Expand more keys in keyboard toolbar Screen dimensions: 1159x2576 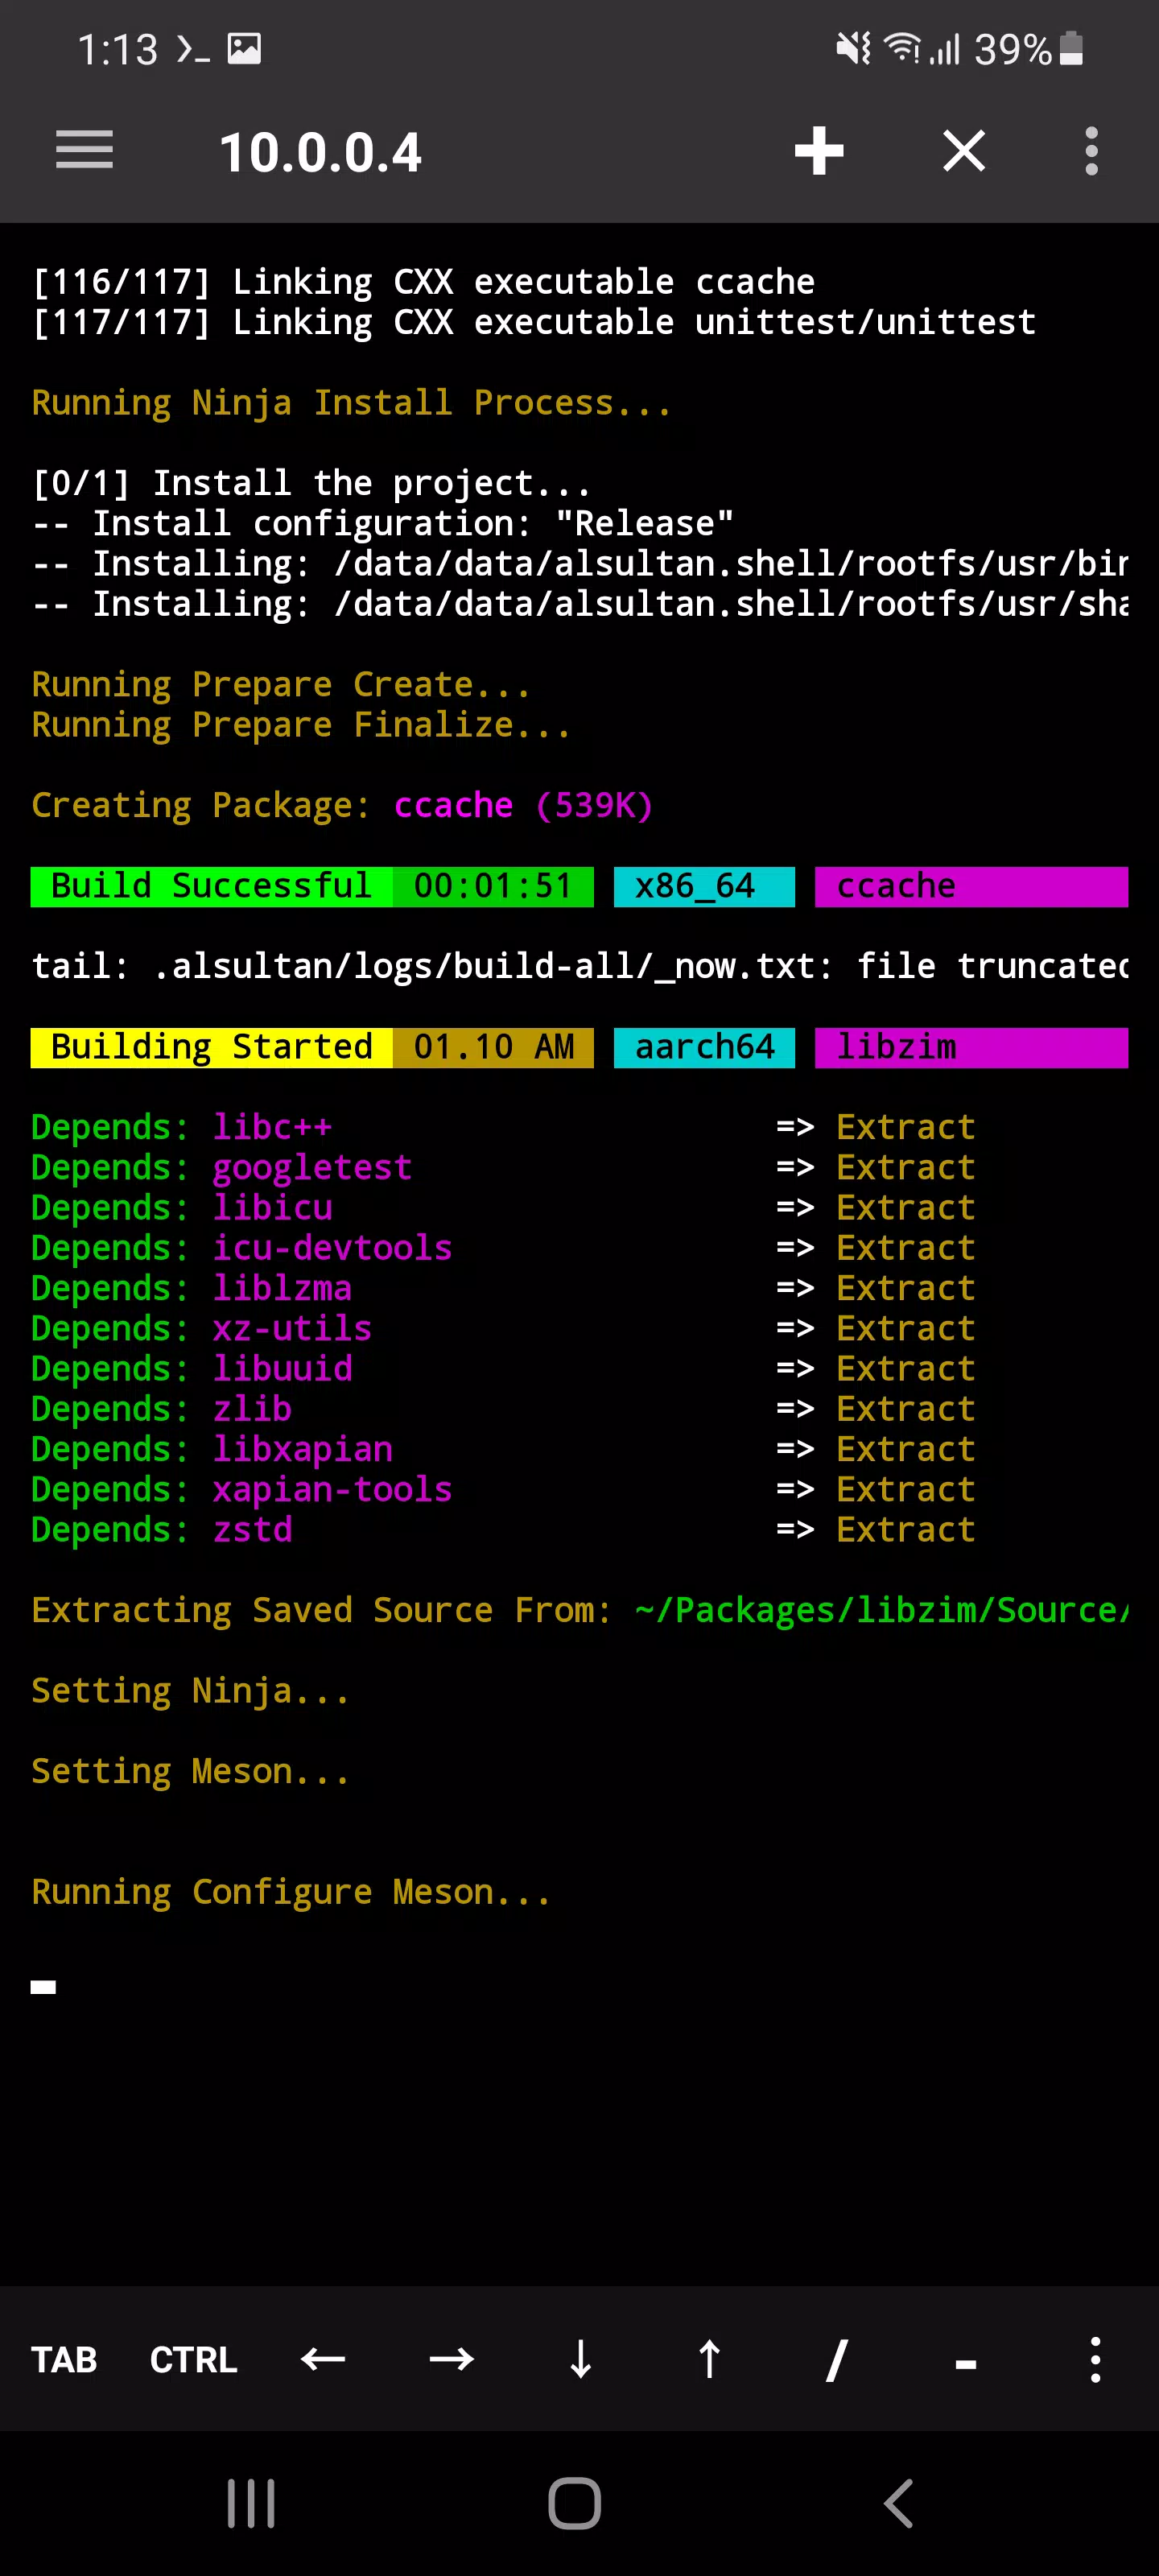pos(1095,2359)
